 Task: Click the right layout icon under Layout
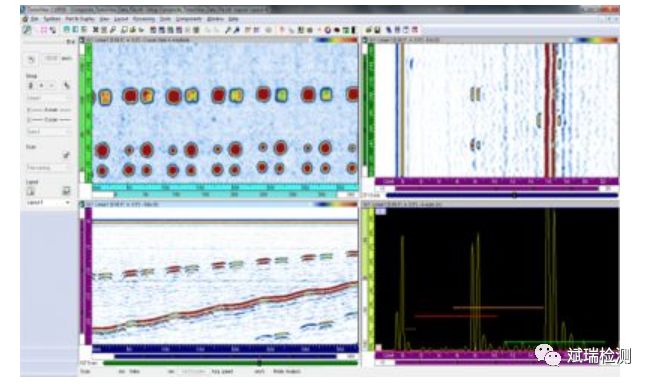[x=66, y=191]
